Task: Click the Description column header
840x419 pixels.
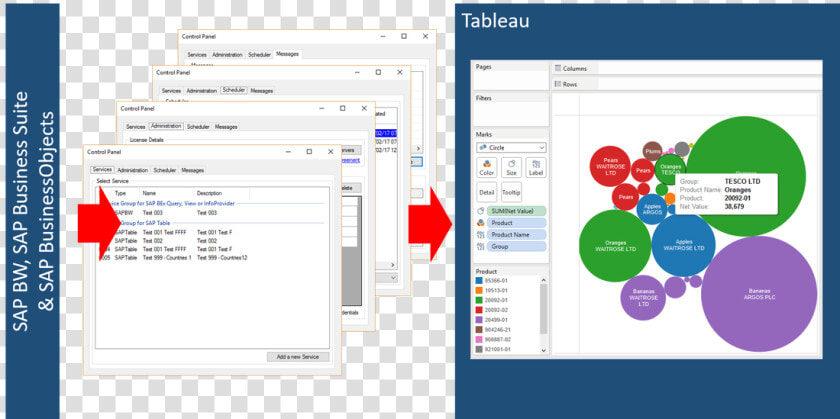Action: point(221,193)
